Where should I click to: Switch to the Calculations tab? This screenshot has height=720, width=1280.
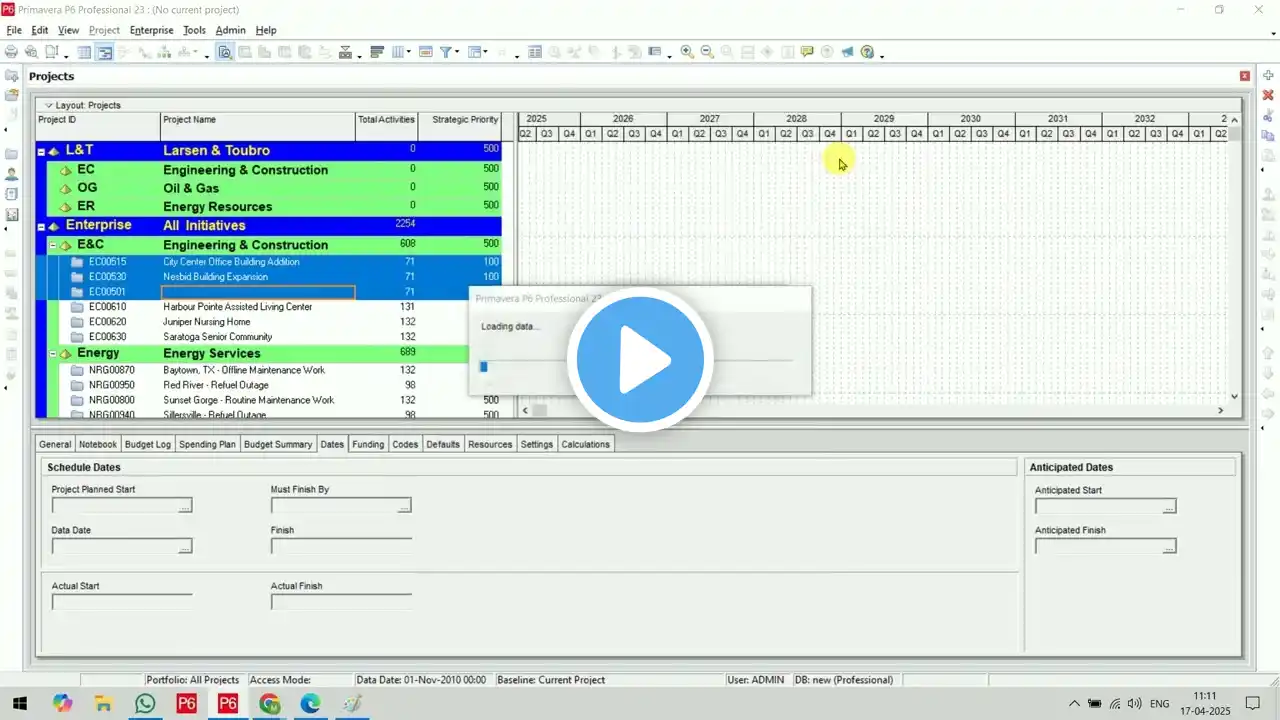[x=585, y=444]
